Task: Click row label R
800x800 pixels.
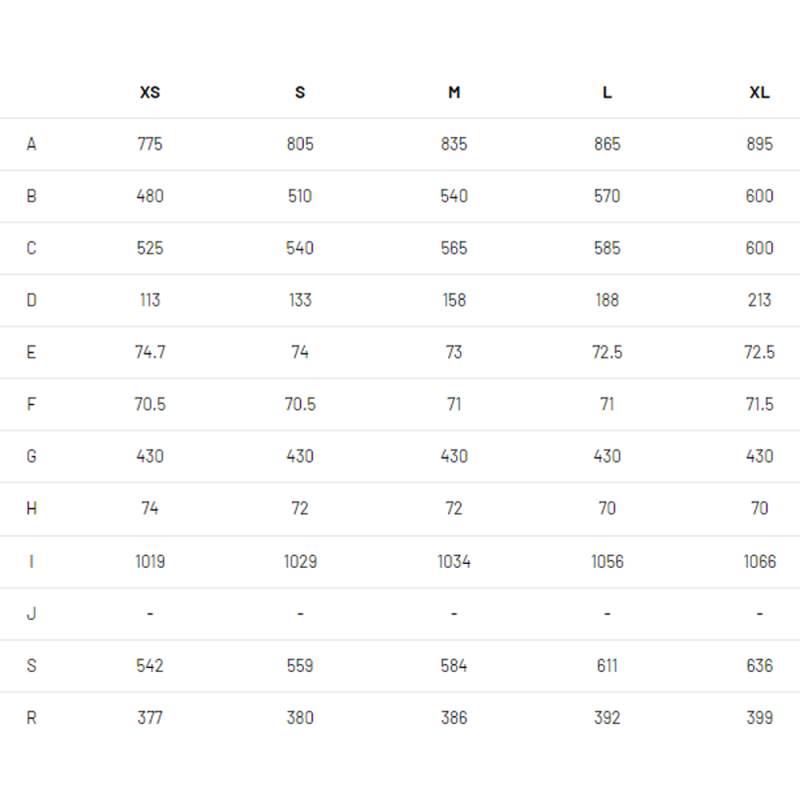Action: 32,718
